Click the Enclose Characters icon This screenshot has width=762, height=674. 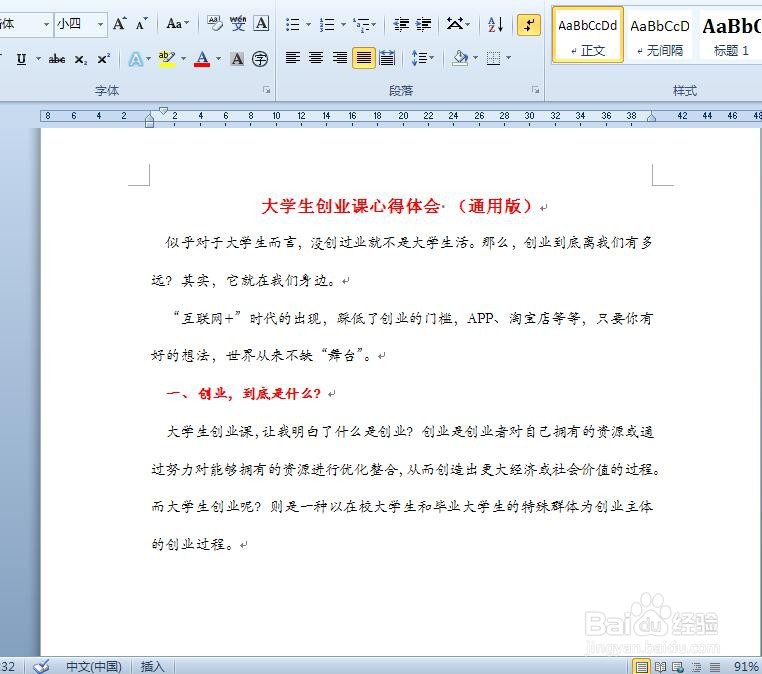[x=260, y=59]
